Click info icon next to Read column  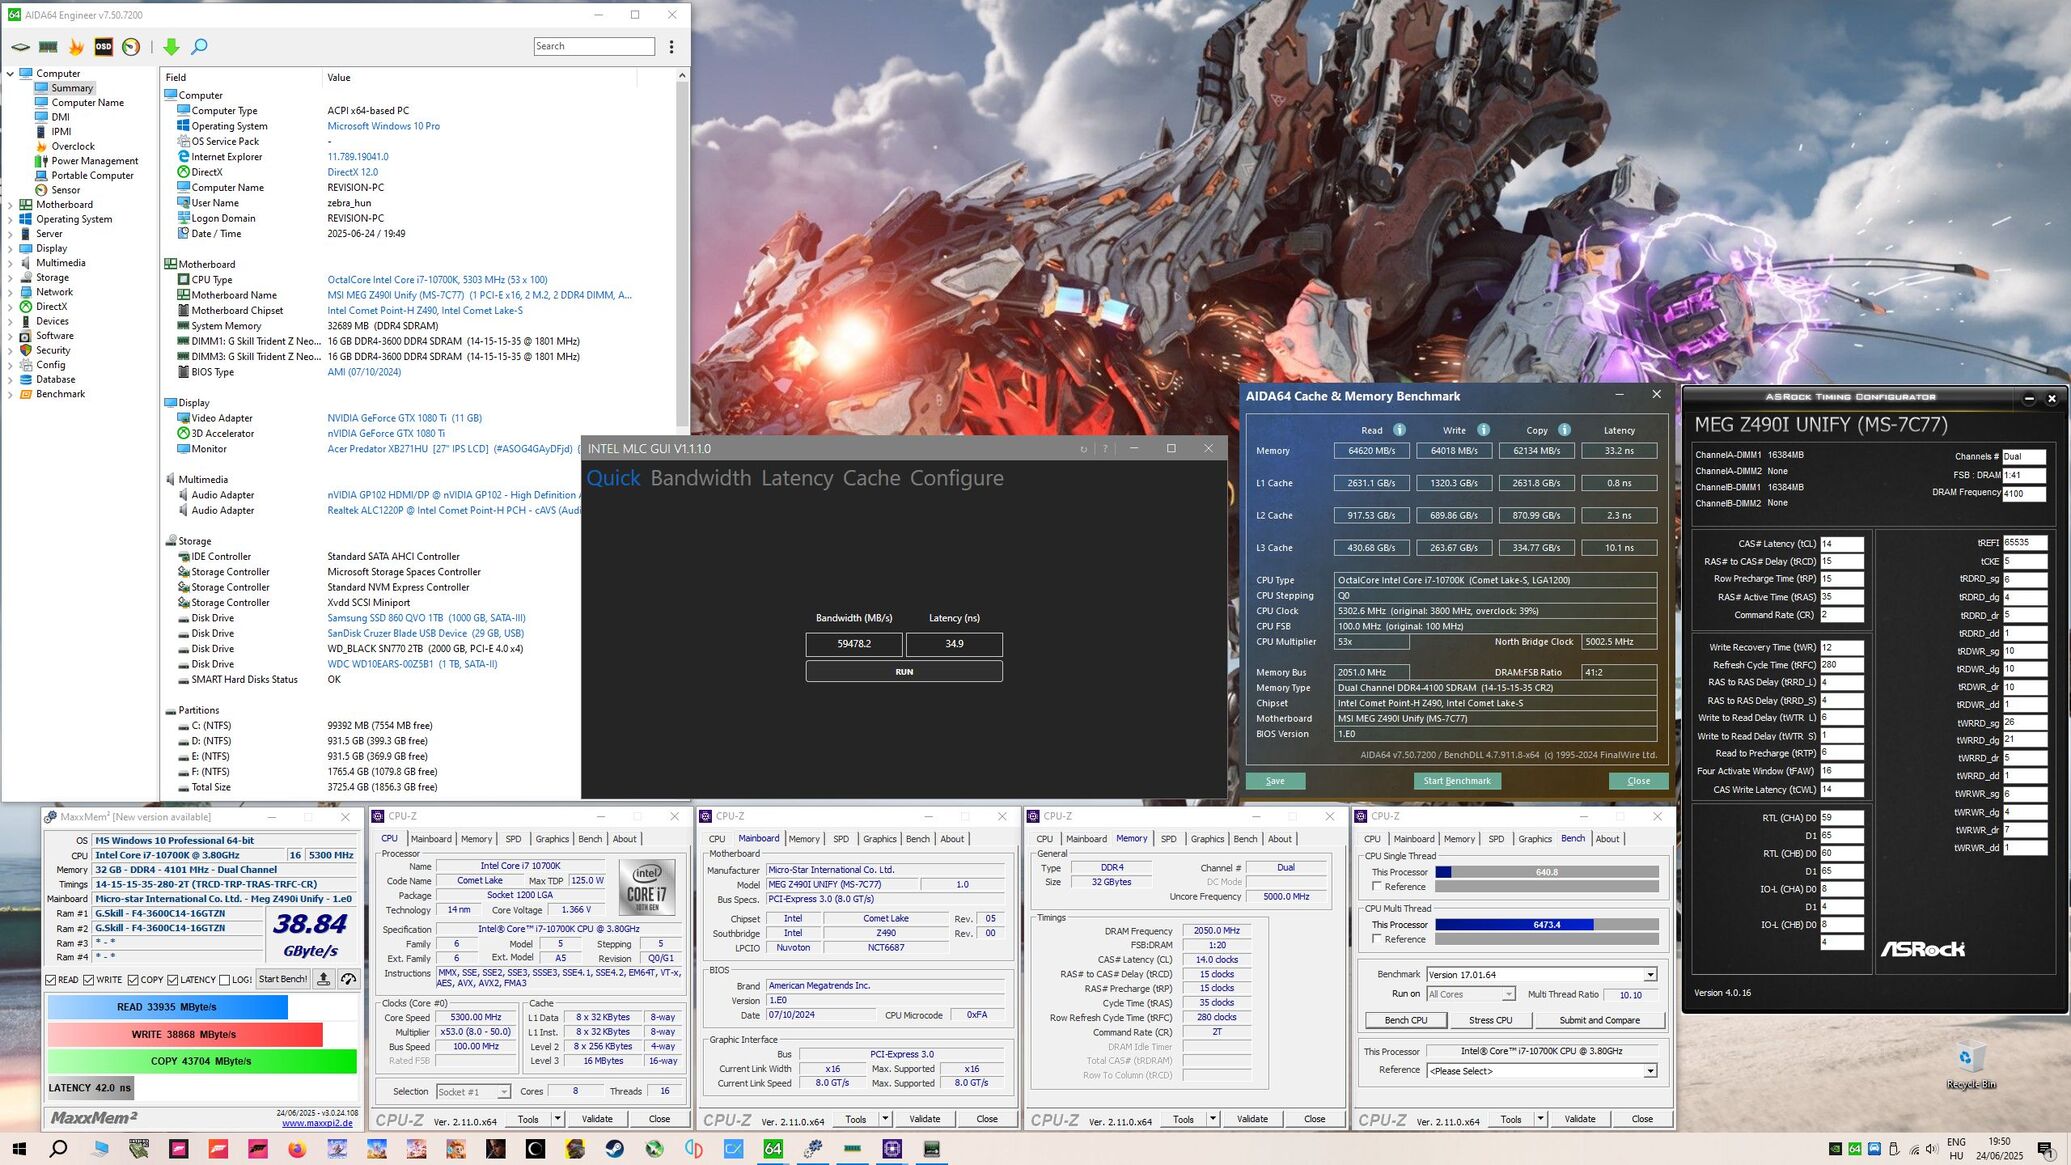click(x=1399, y=430)
